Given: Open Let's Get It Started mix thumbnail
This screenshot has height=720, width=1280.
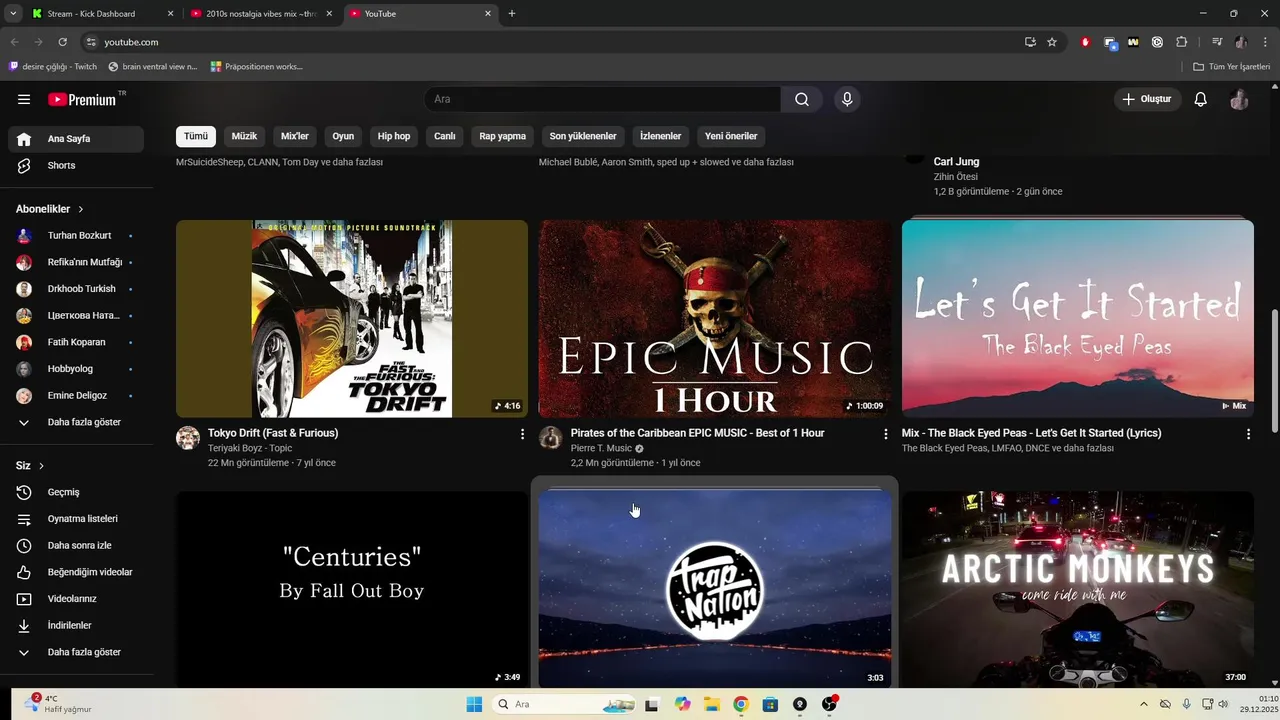Looking at the screenshot, I should click(x=1078, y=318).
